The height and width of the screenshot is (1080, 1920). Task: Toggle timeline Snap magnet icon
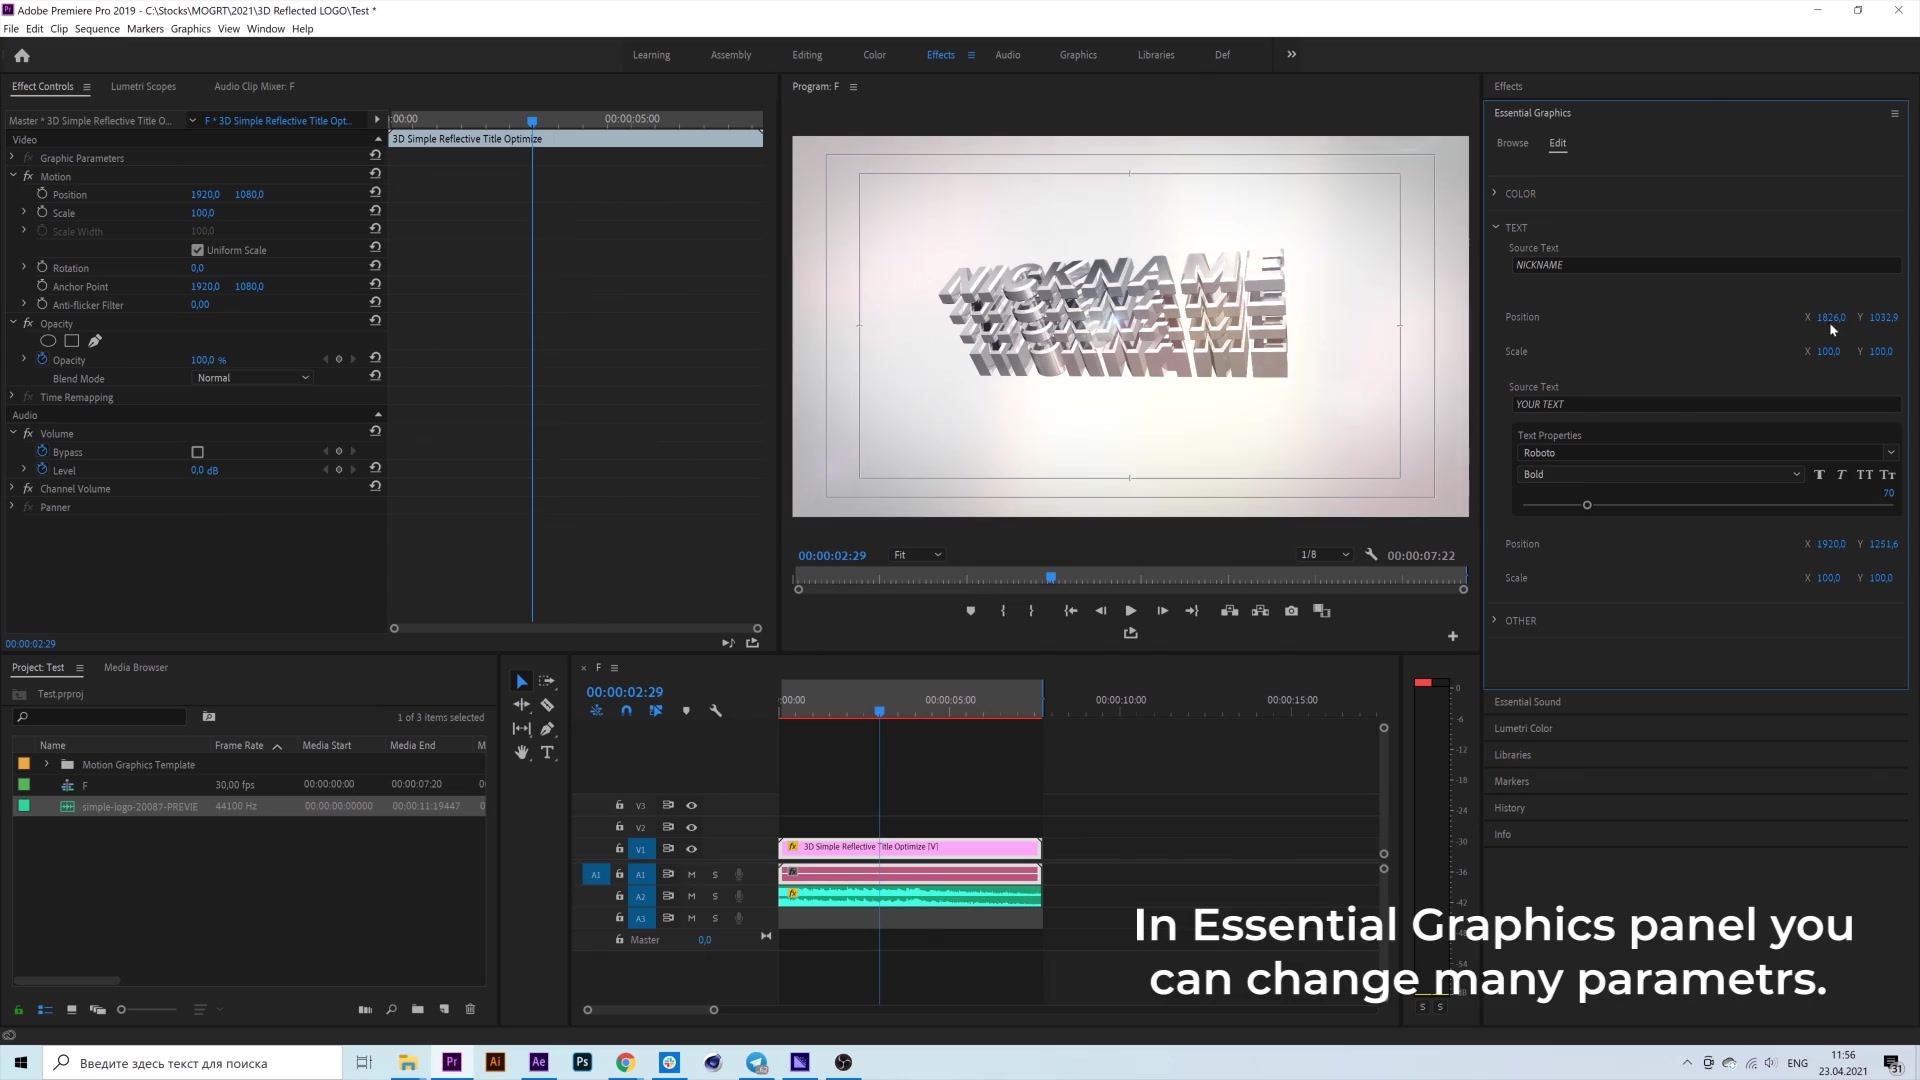pyautogui.click(x=626, y=711)
